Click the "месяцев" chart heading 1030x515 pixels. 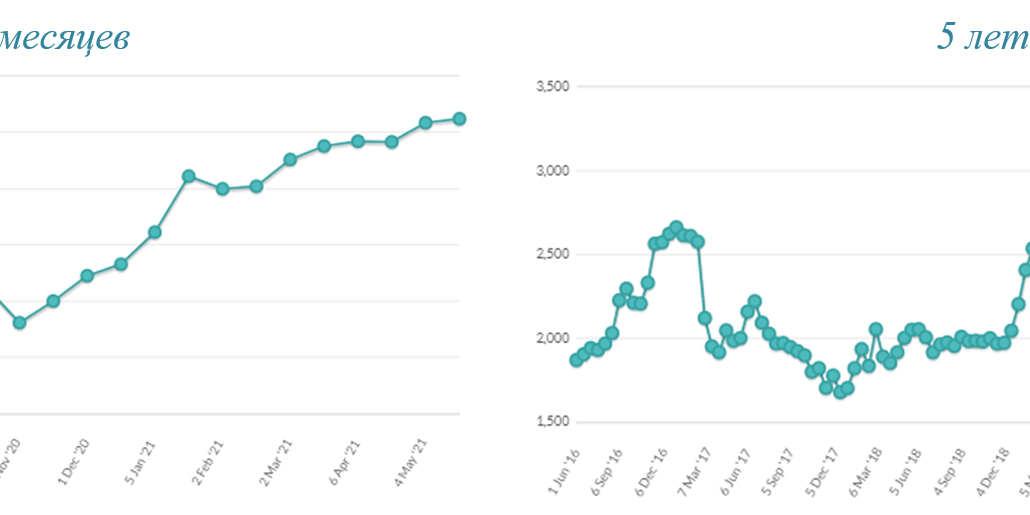click(x=64, y=38)
